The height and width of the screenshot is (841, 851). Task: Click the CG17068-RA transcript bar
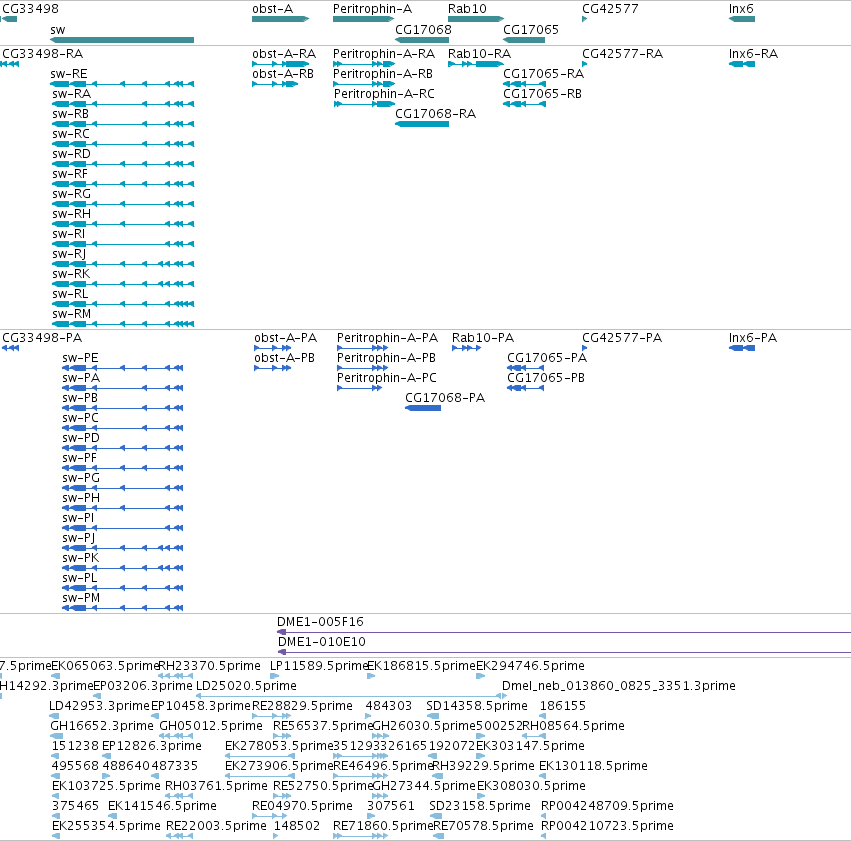coord(422,124)
